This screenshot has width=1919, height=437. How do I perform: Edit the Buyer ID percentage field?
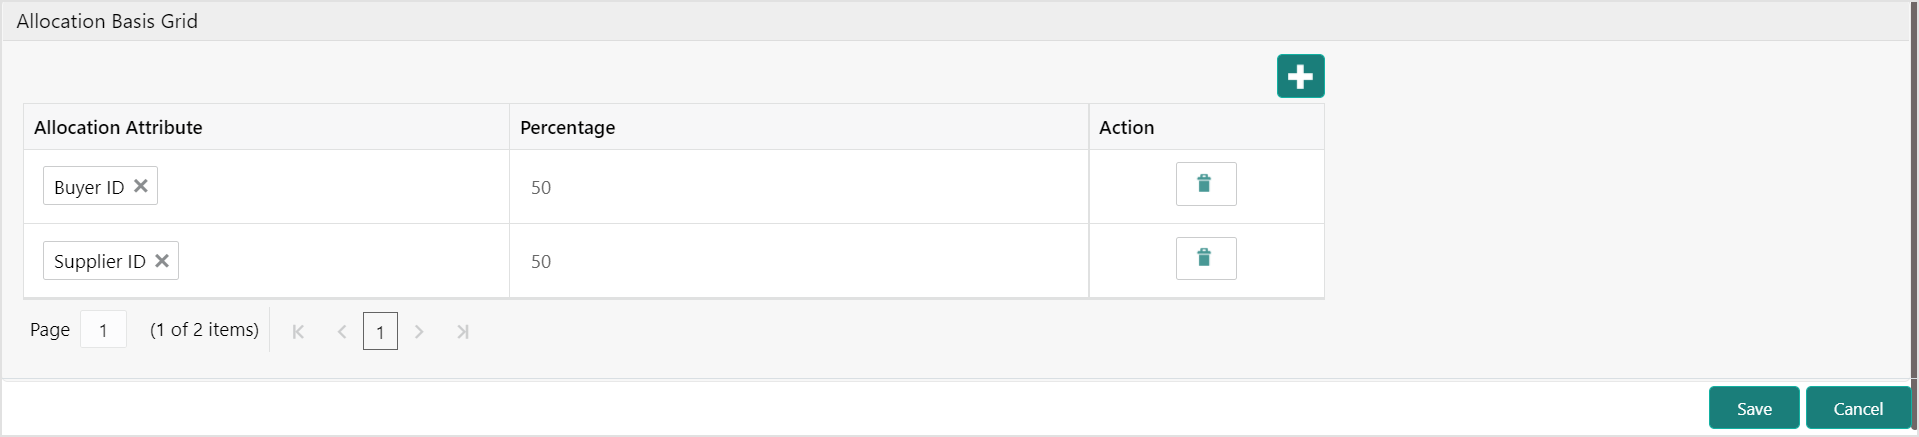(x=798, y=187)
